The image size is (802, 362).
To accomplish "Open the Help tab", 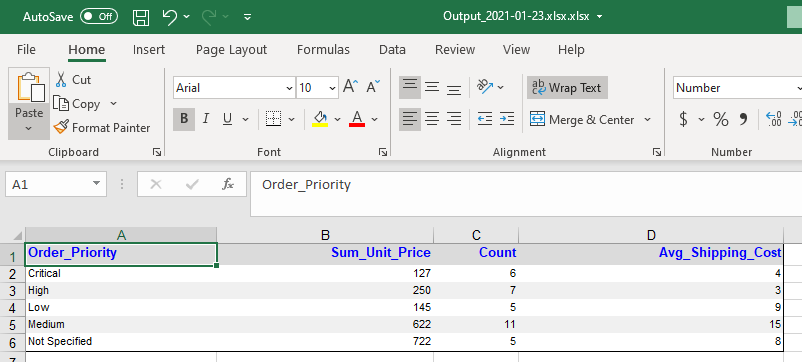I will pos(571,50).
